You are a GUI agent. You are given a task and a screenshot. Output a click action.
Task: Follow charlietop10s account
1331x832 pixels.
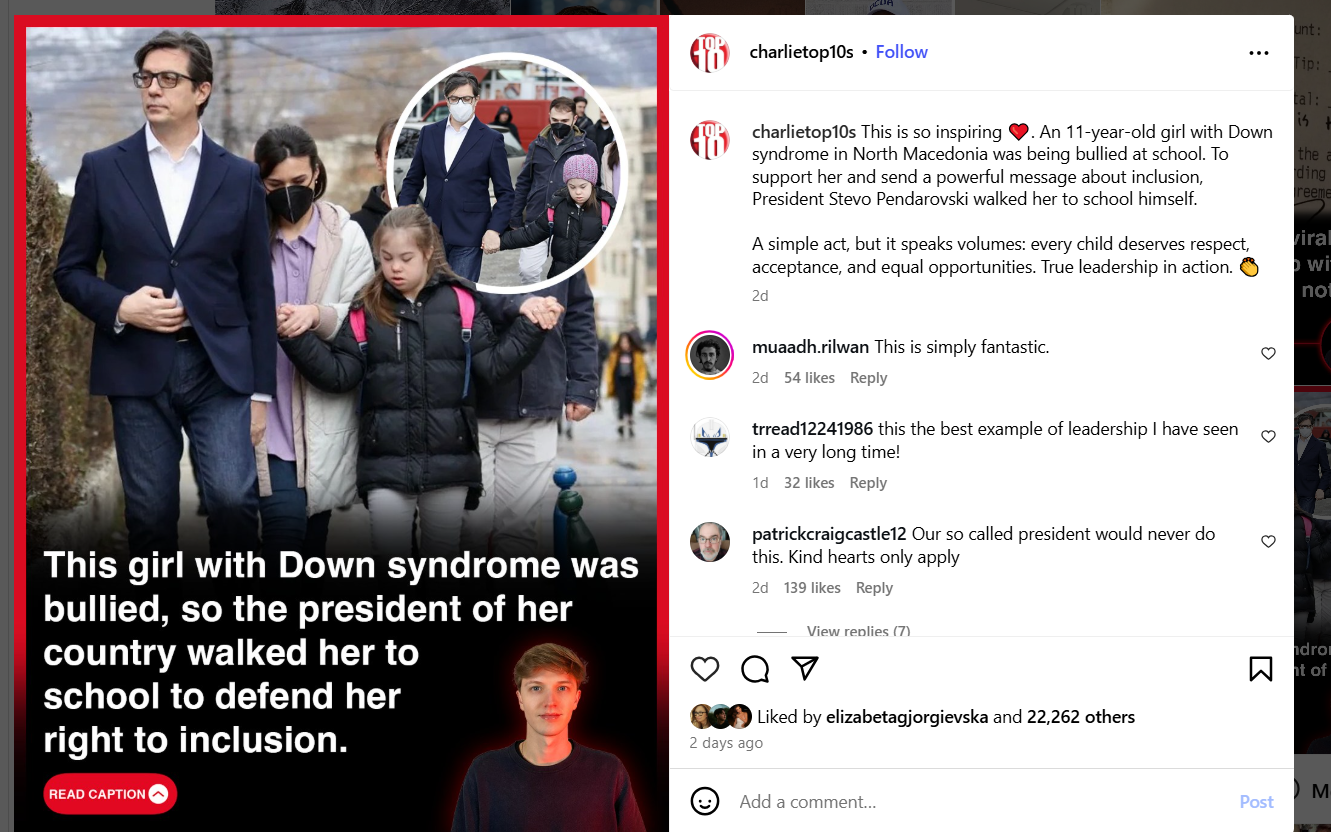point(901,52)
